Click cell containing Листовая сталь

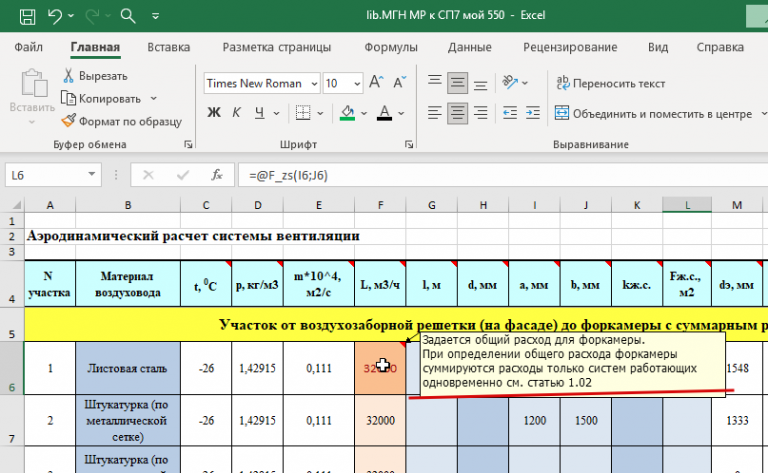click(x=128, y=368)
